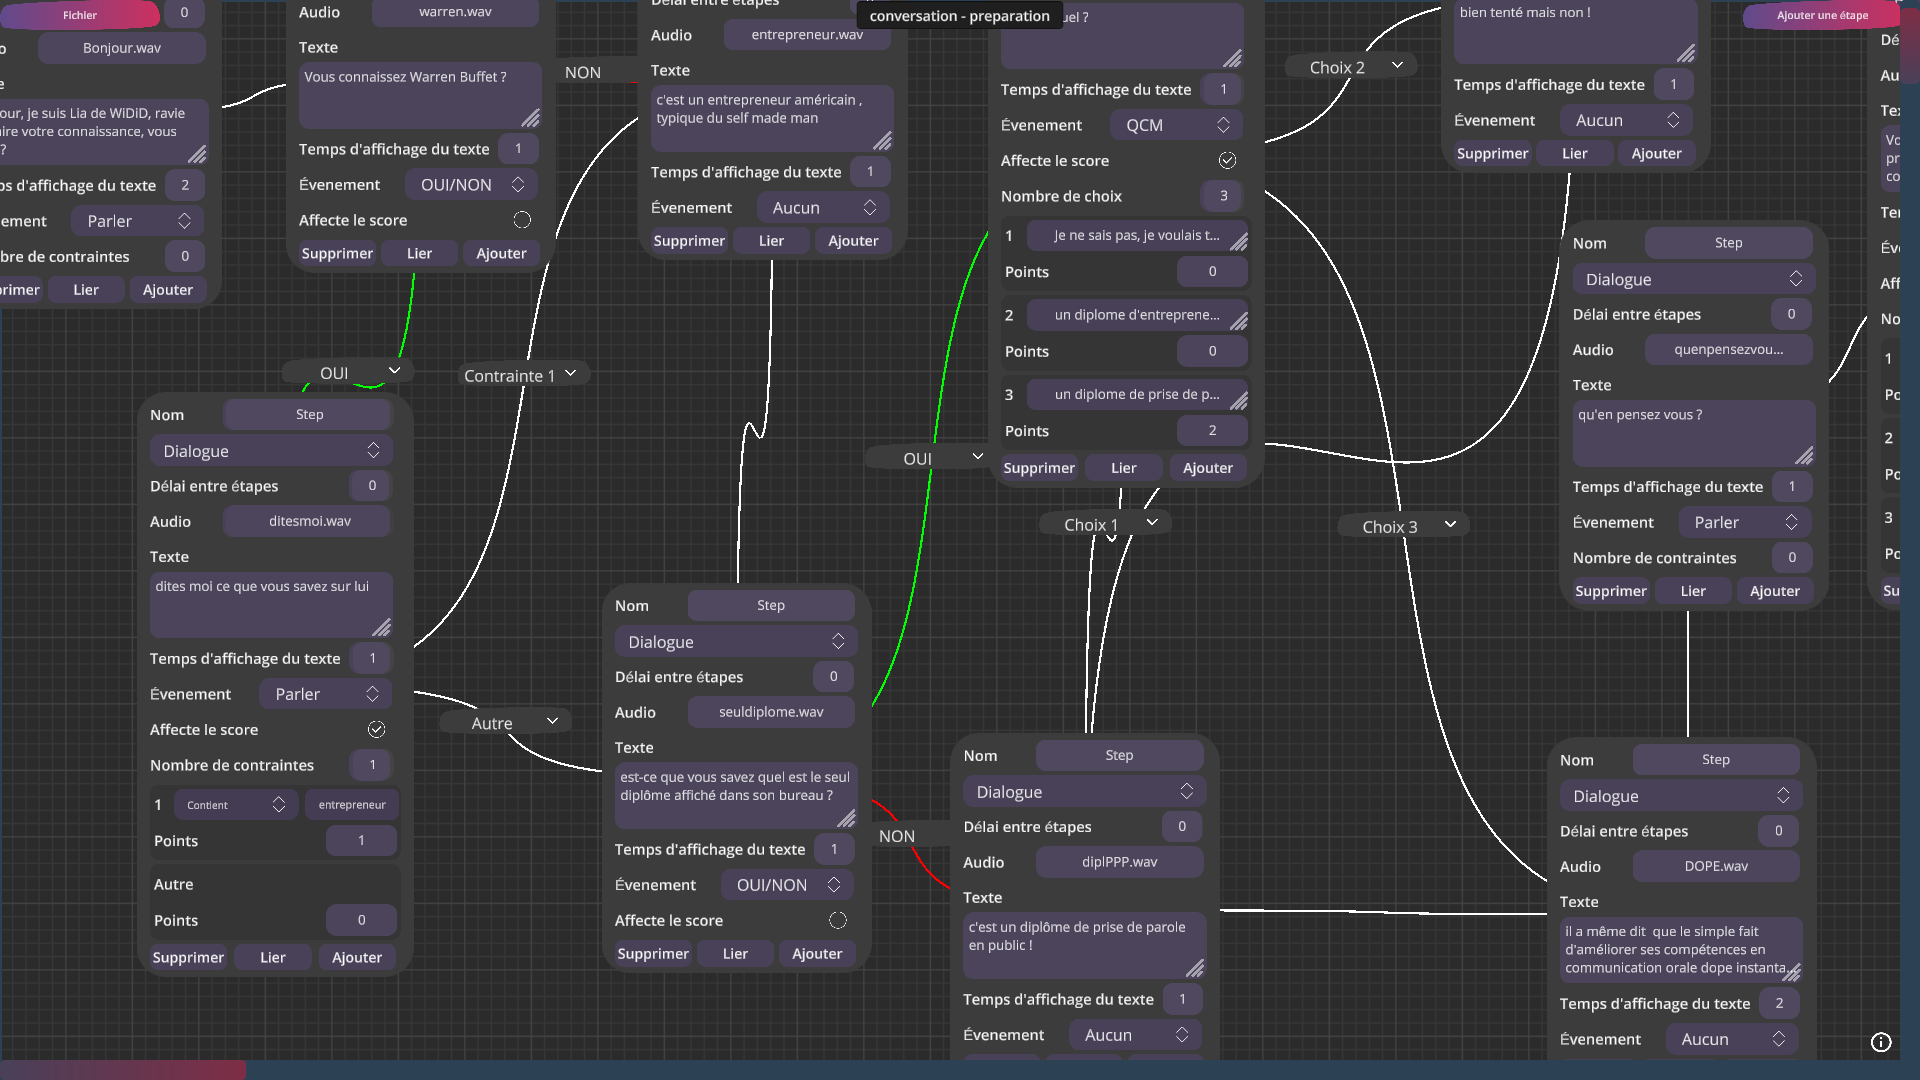Click the info icon in bottom corner

(1881, 1042)
